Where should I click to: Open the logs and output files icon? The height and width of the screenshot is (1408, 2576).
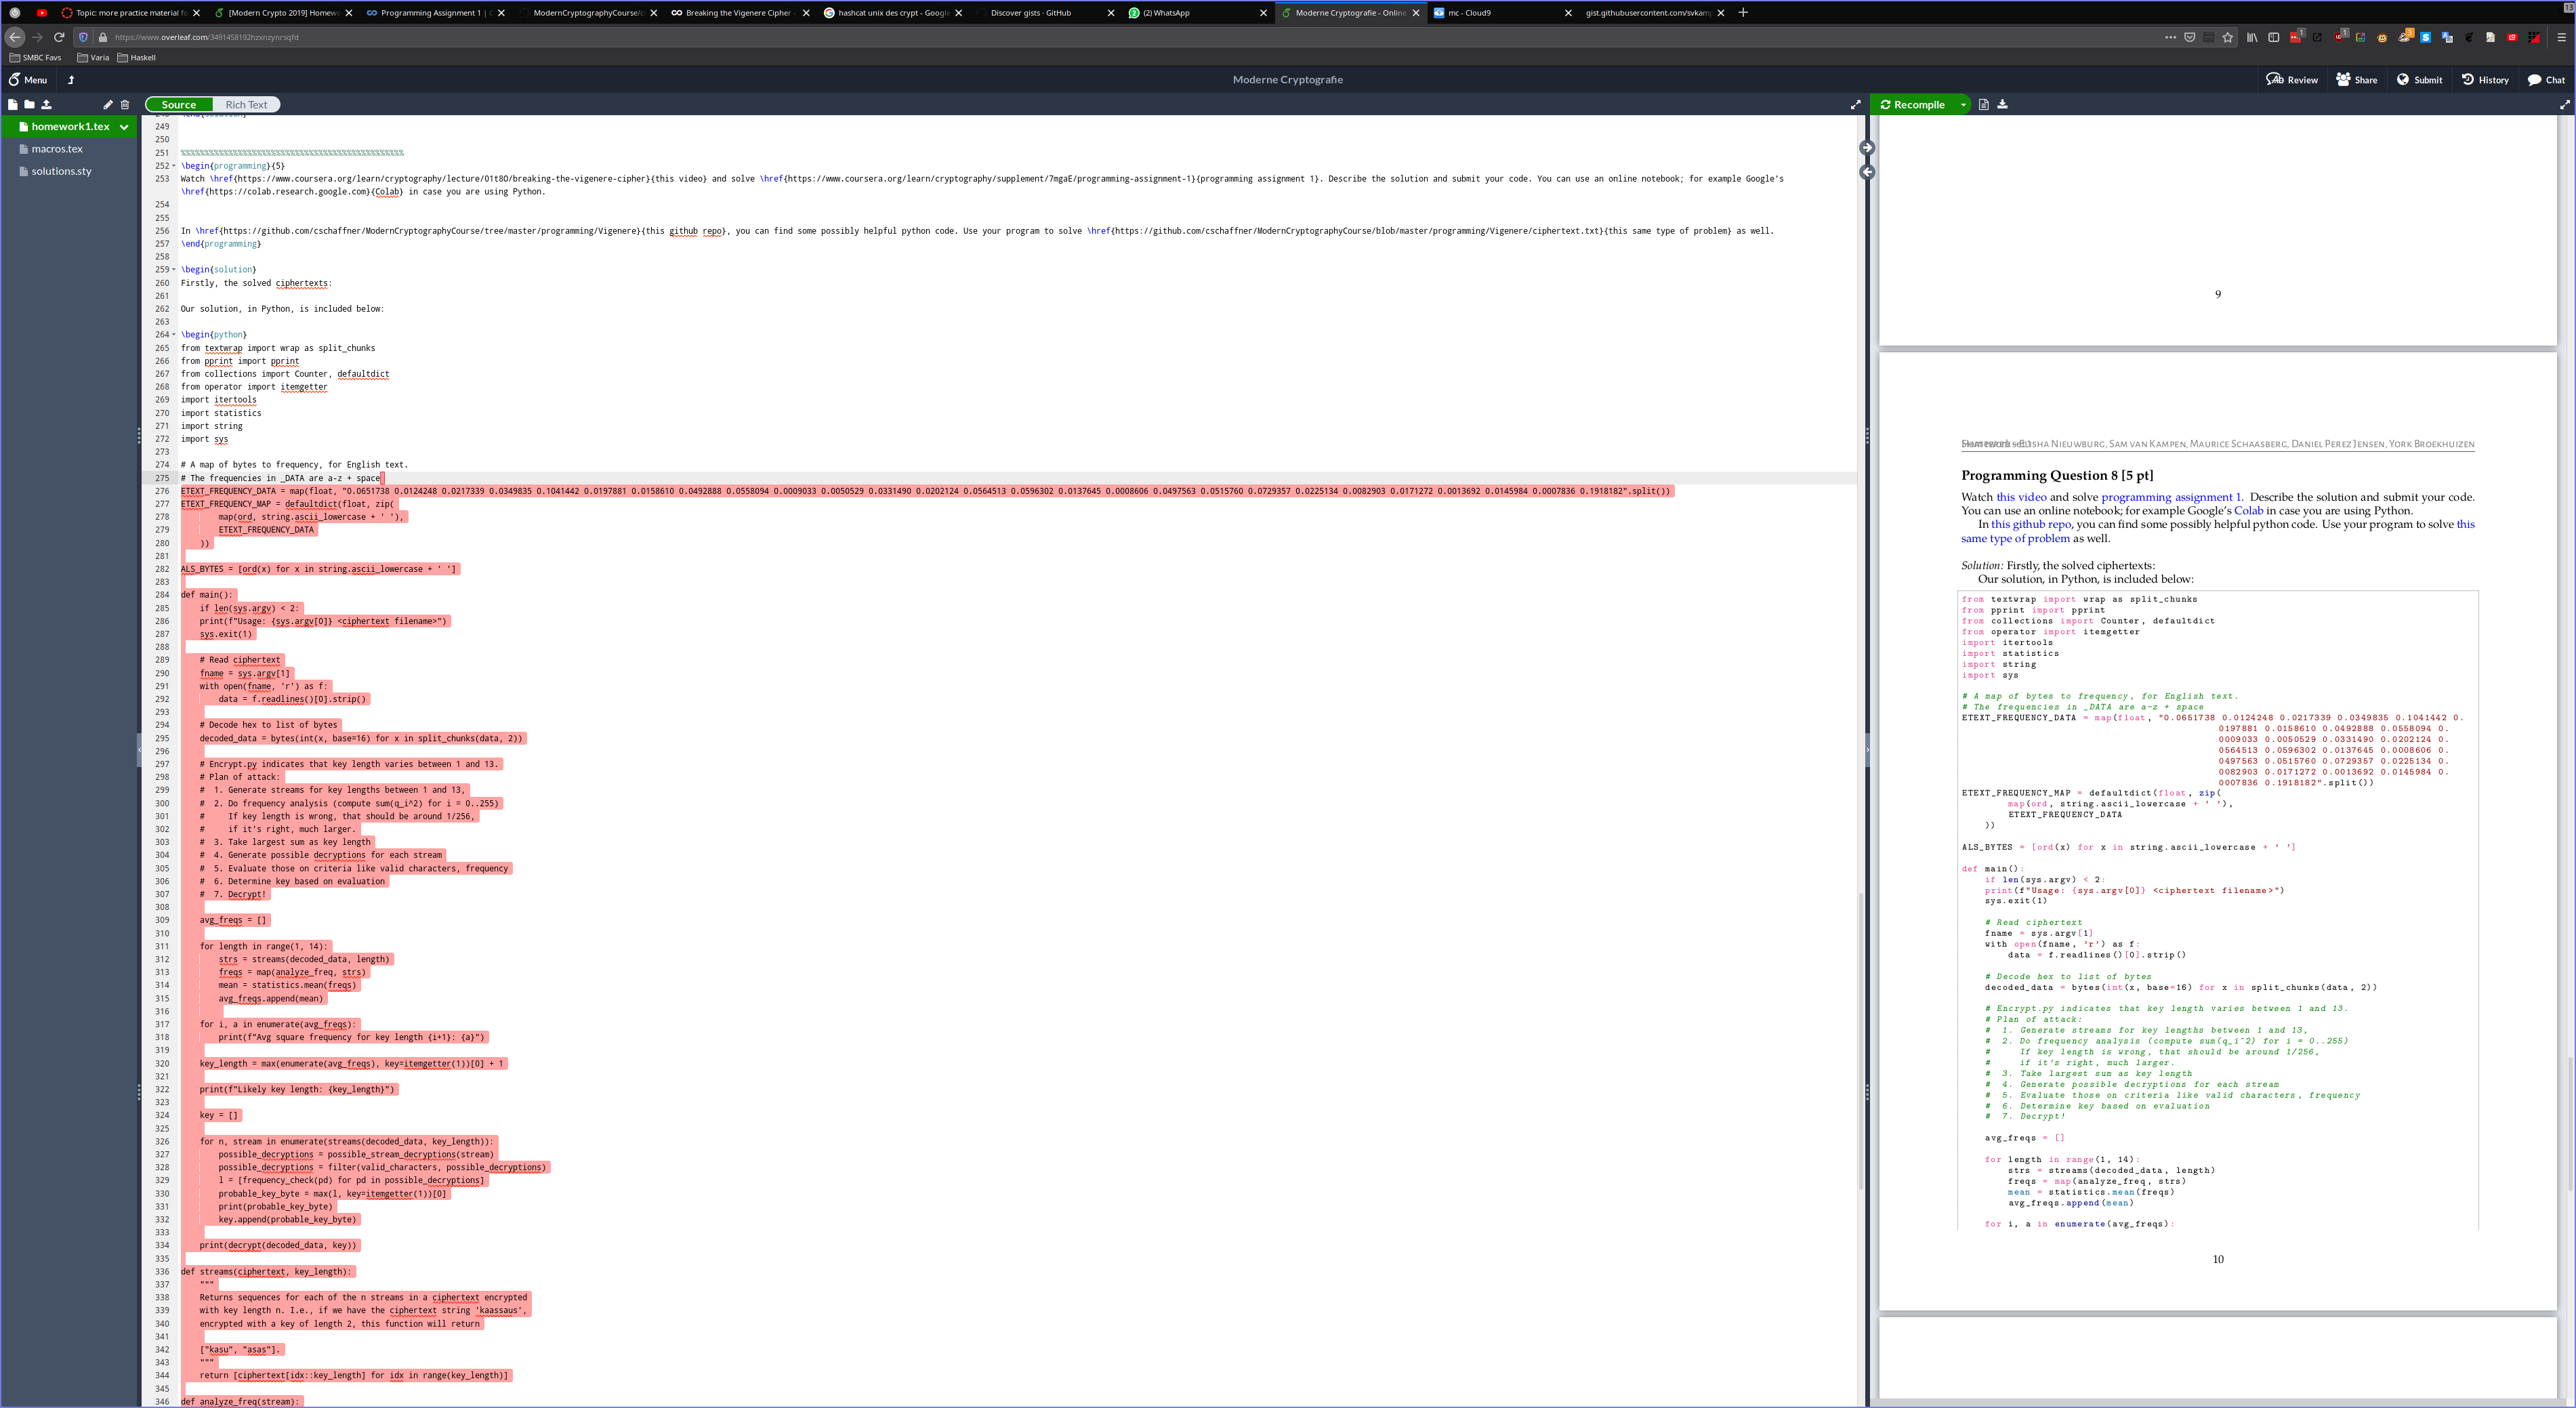pyautogui.click(x=1984, y=104)
